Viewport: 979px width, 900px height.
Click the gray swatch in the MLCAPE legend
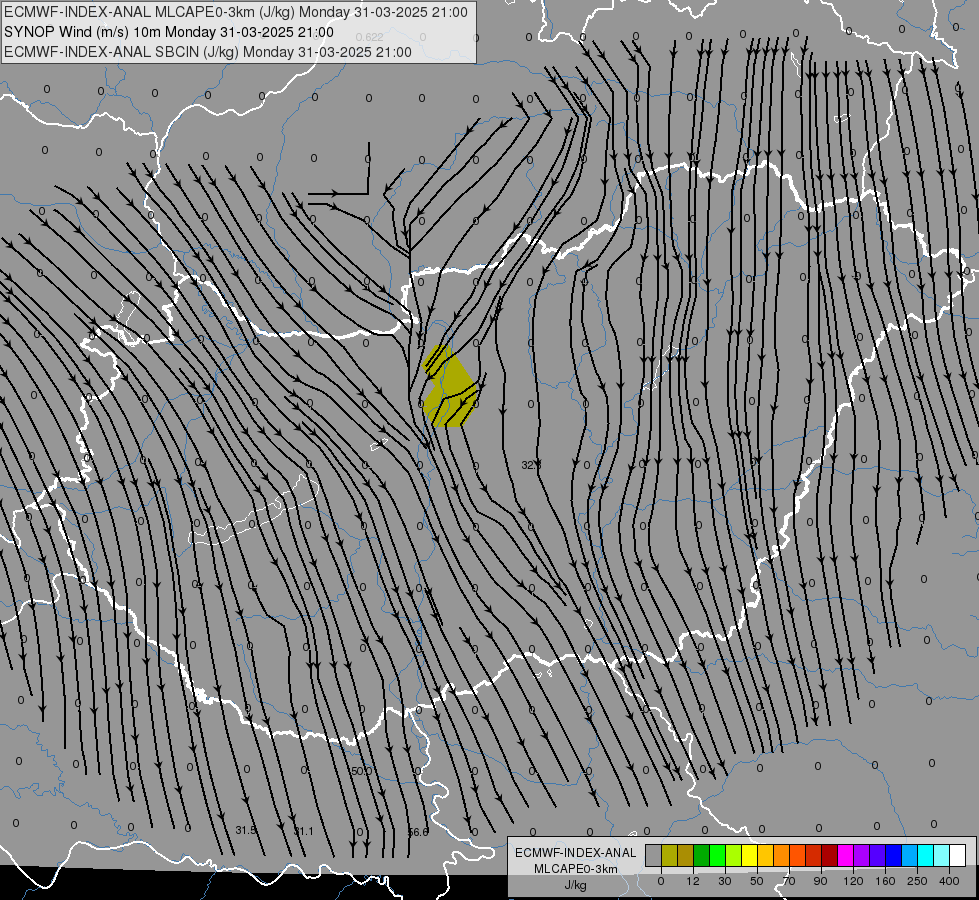coord(654,855)
